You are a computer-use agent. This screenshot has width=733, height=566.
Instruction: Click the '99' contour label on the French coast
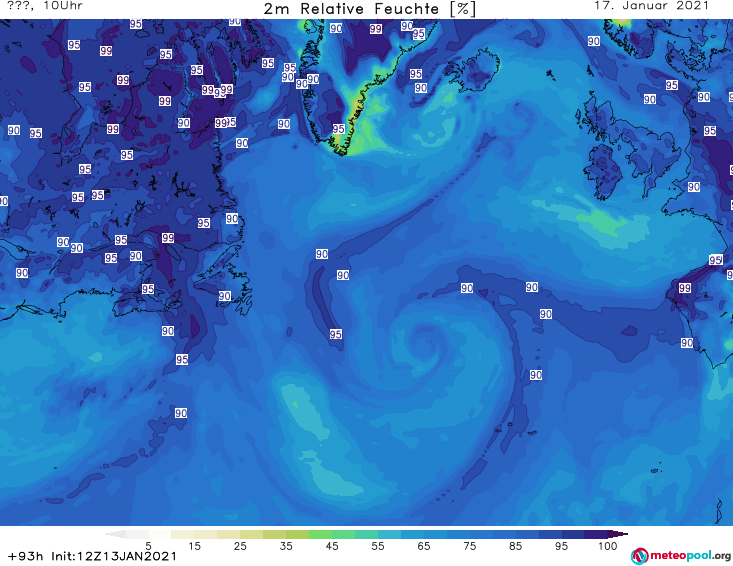(x=685, y=288)
